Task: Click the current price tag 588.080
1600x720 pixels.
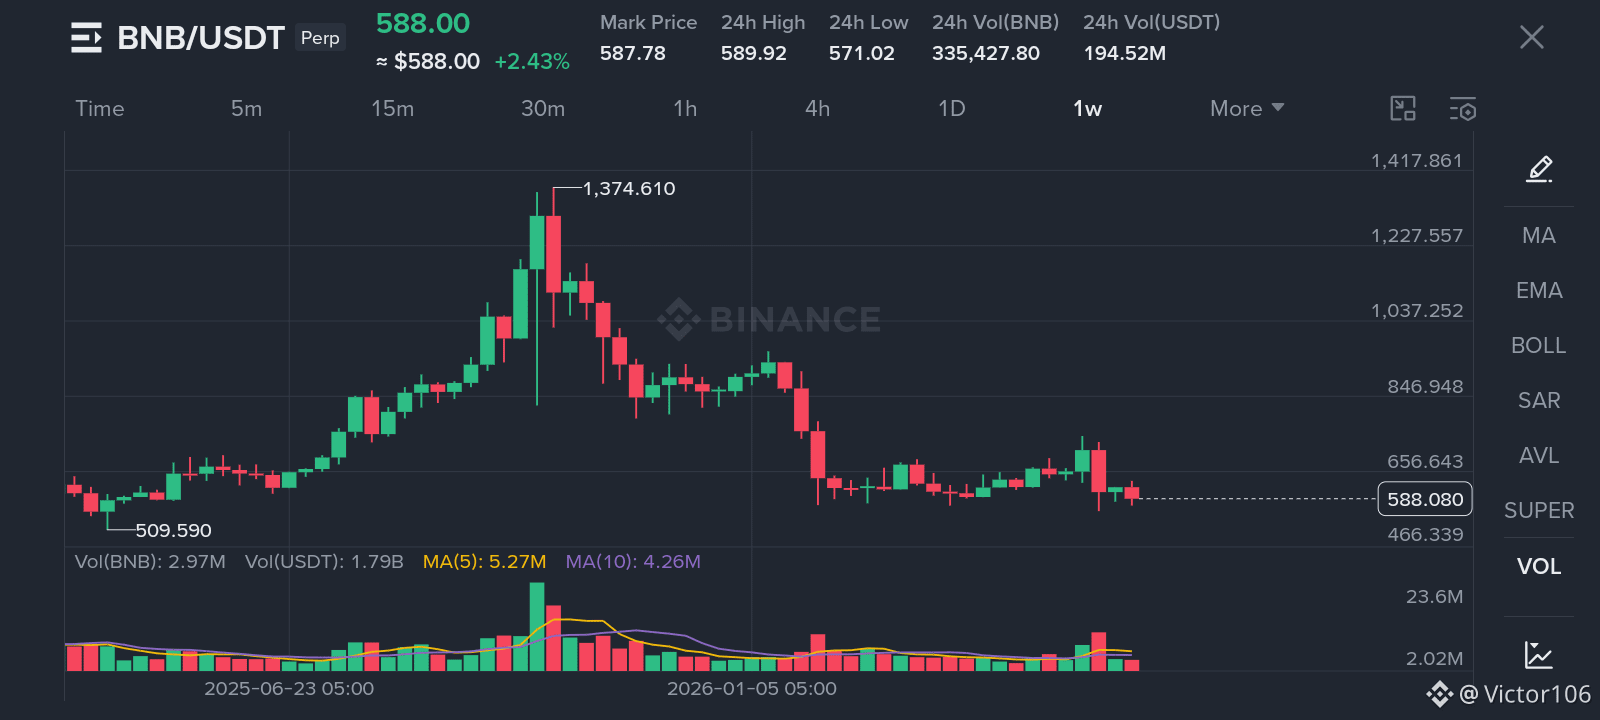Action: (x=1425, y=499)
